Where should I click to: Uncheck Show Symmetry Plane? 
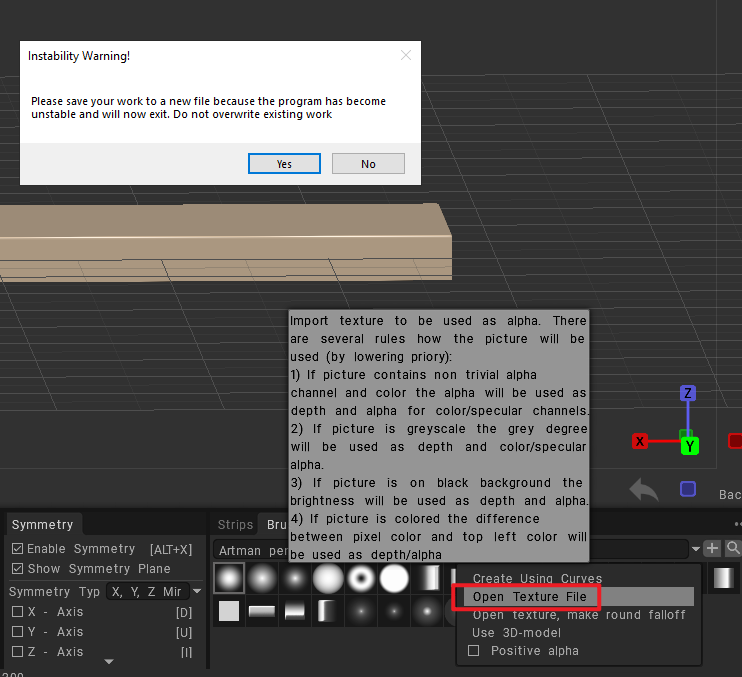click(17, 569)
